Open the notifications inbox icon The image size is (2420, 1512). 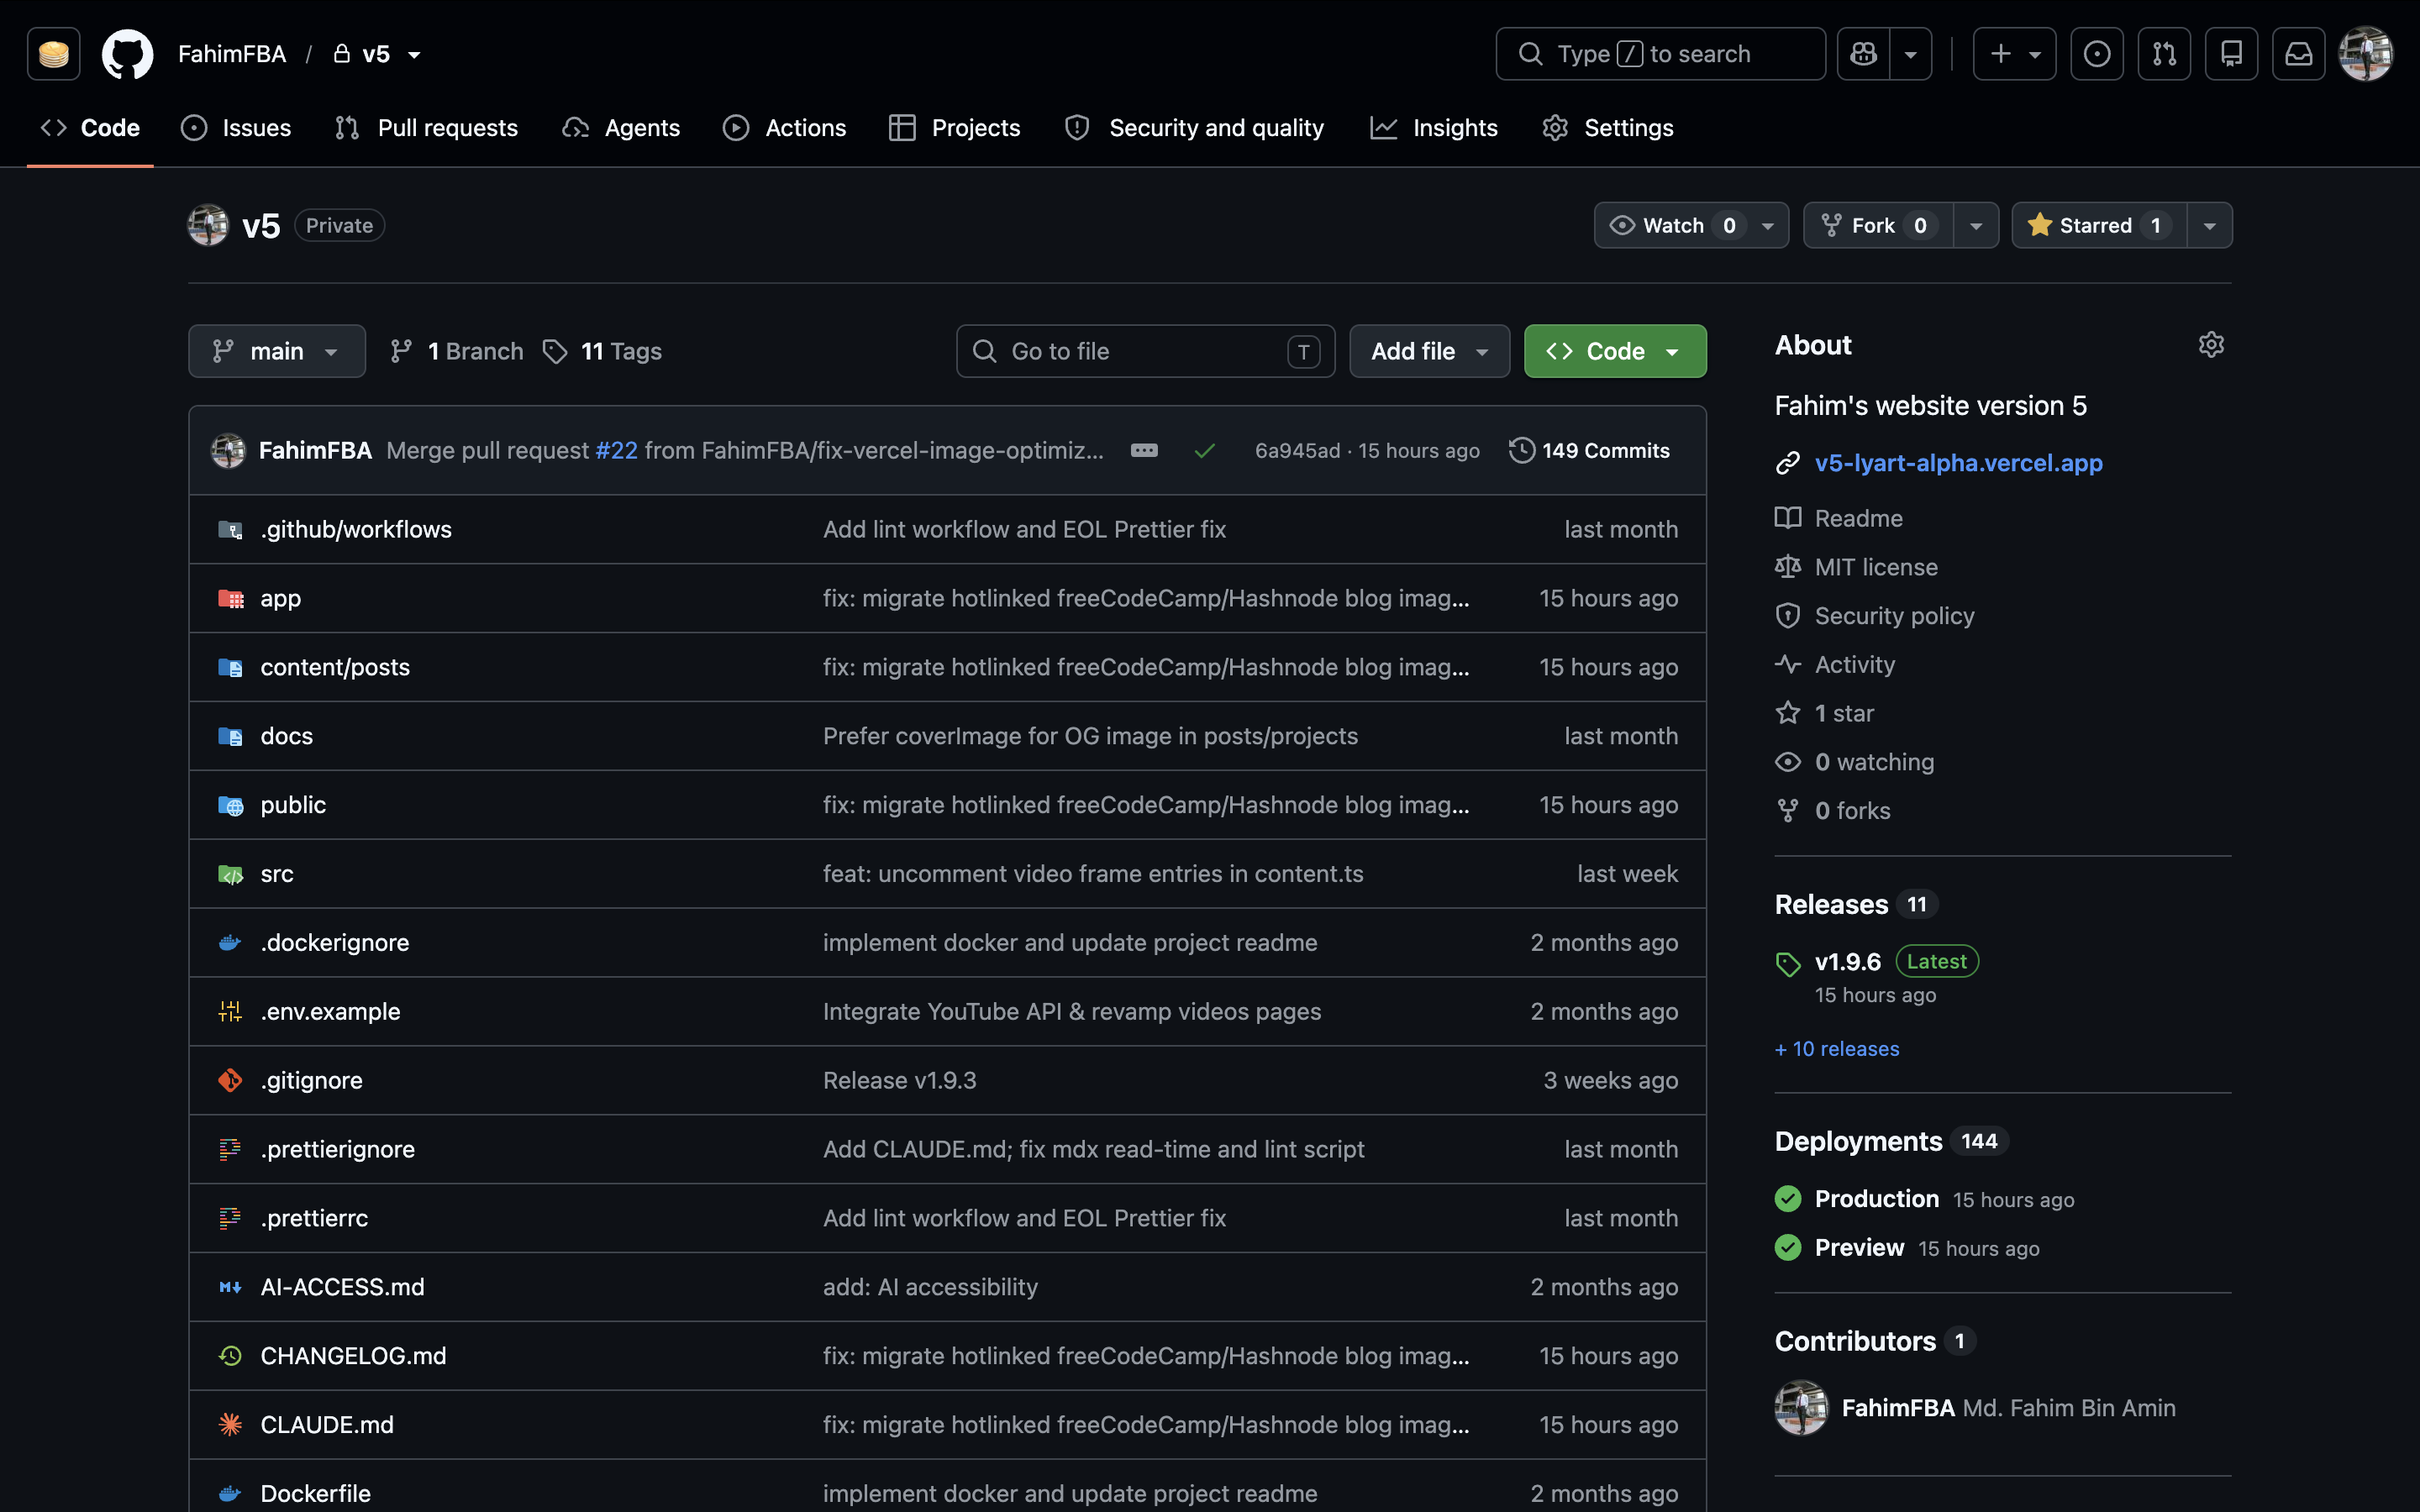pos(2298,54)
